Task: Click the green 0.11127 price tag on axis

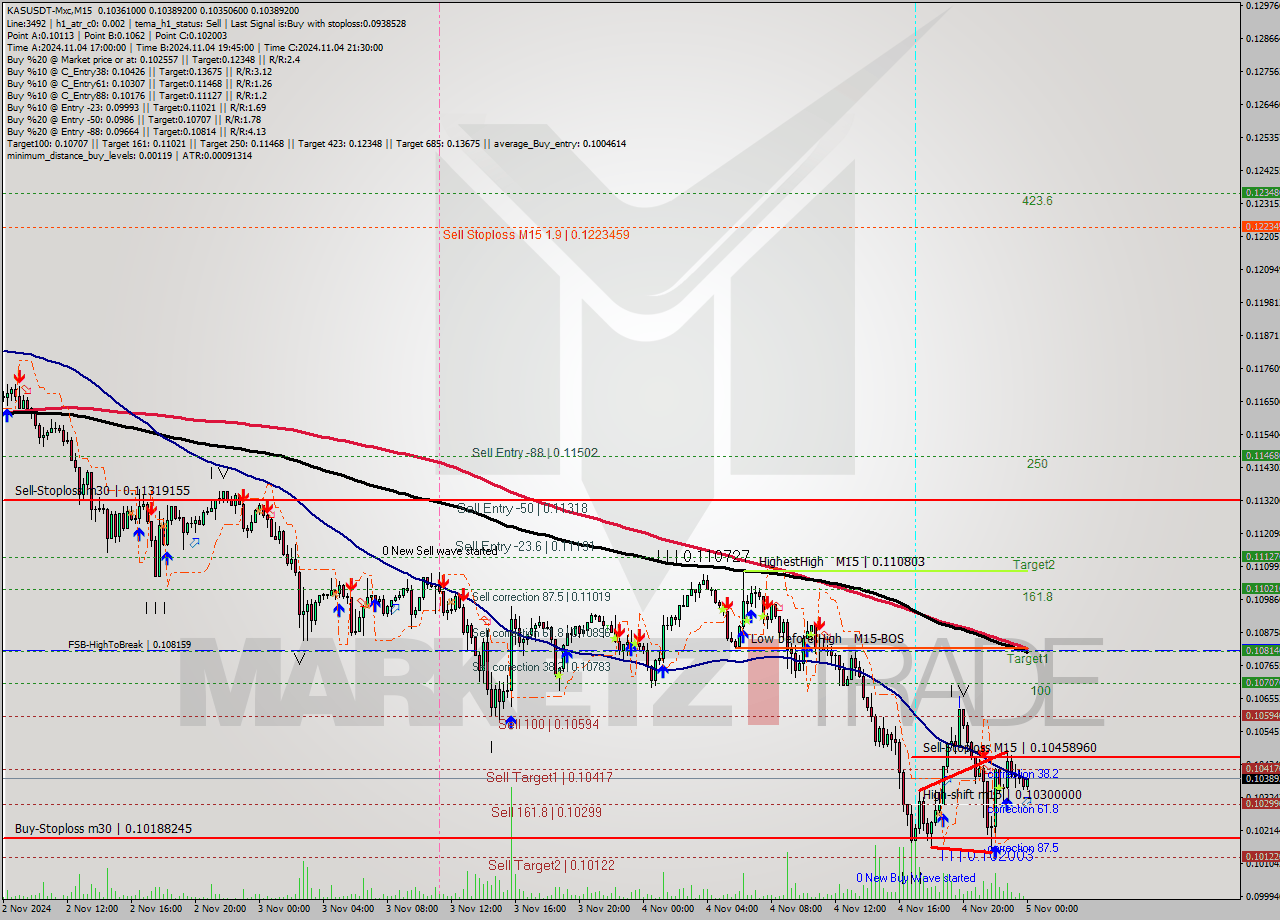Action: (x=1260, y=556)
